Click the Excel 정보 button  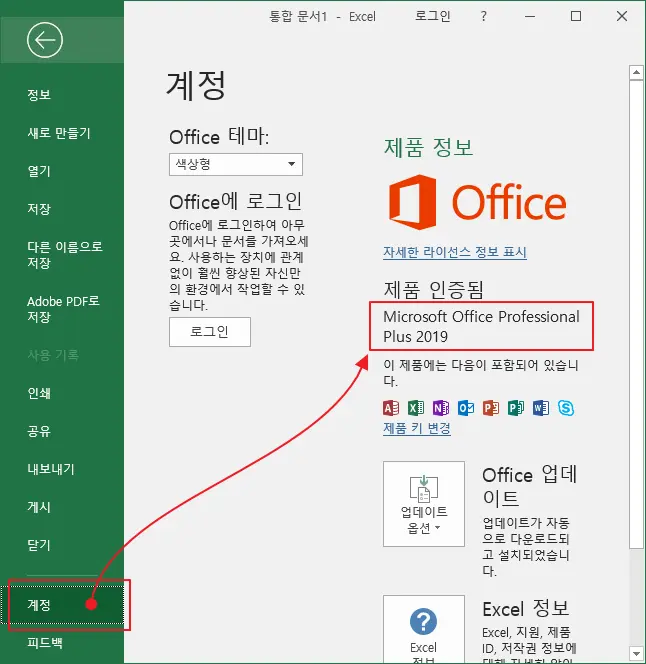point(424,629)
